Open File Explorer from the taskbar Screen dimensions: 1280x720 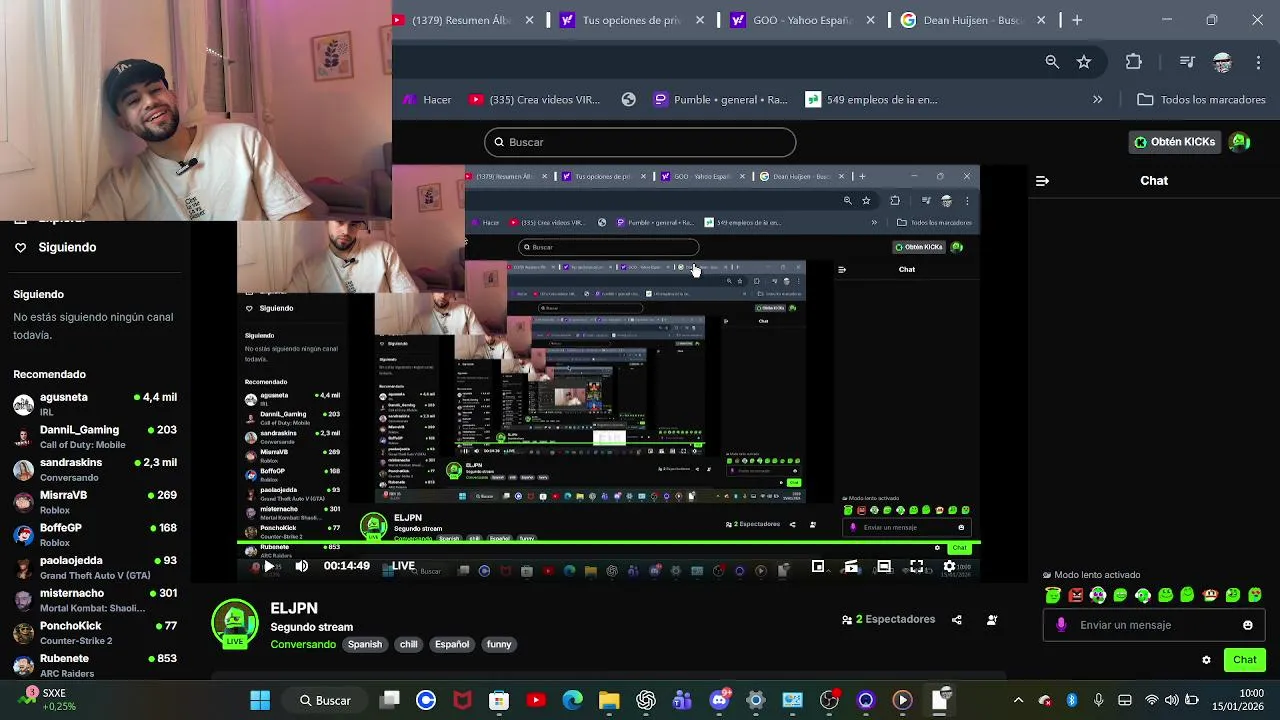609,701
